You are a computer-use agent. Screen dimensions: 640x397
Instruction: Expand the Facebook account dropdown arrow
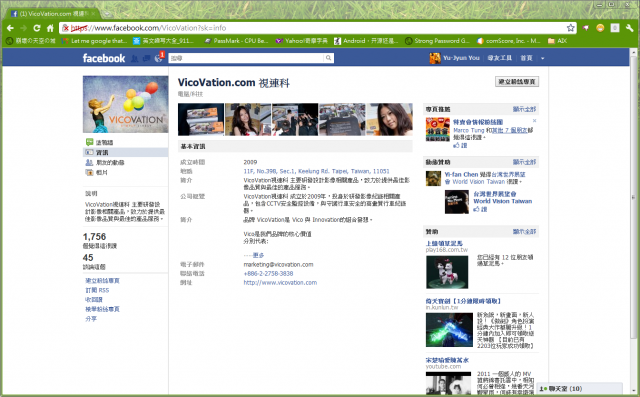542,58
